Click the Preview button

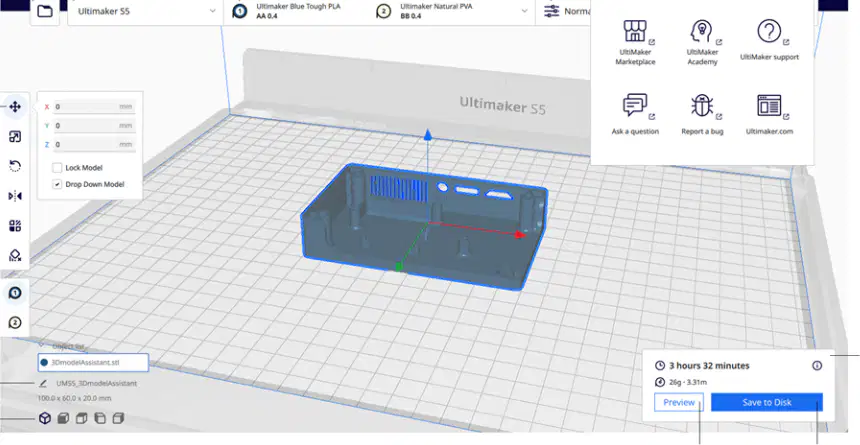tap(679, 402)
